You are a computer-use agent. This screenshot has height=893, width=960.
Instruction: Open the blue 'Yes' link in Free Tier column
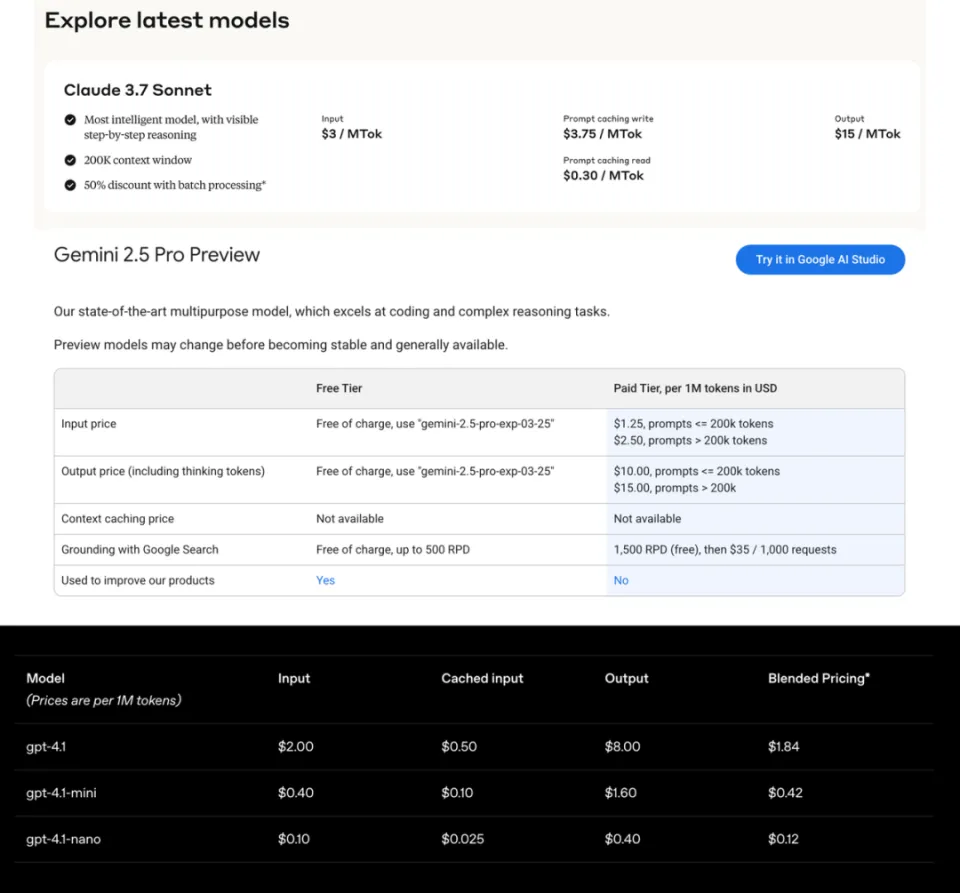[325, 580]
